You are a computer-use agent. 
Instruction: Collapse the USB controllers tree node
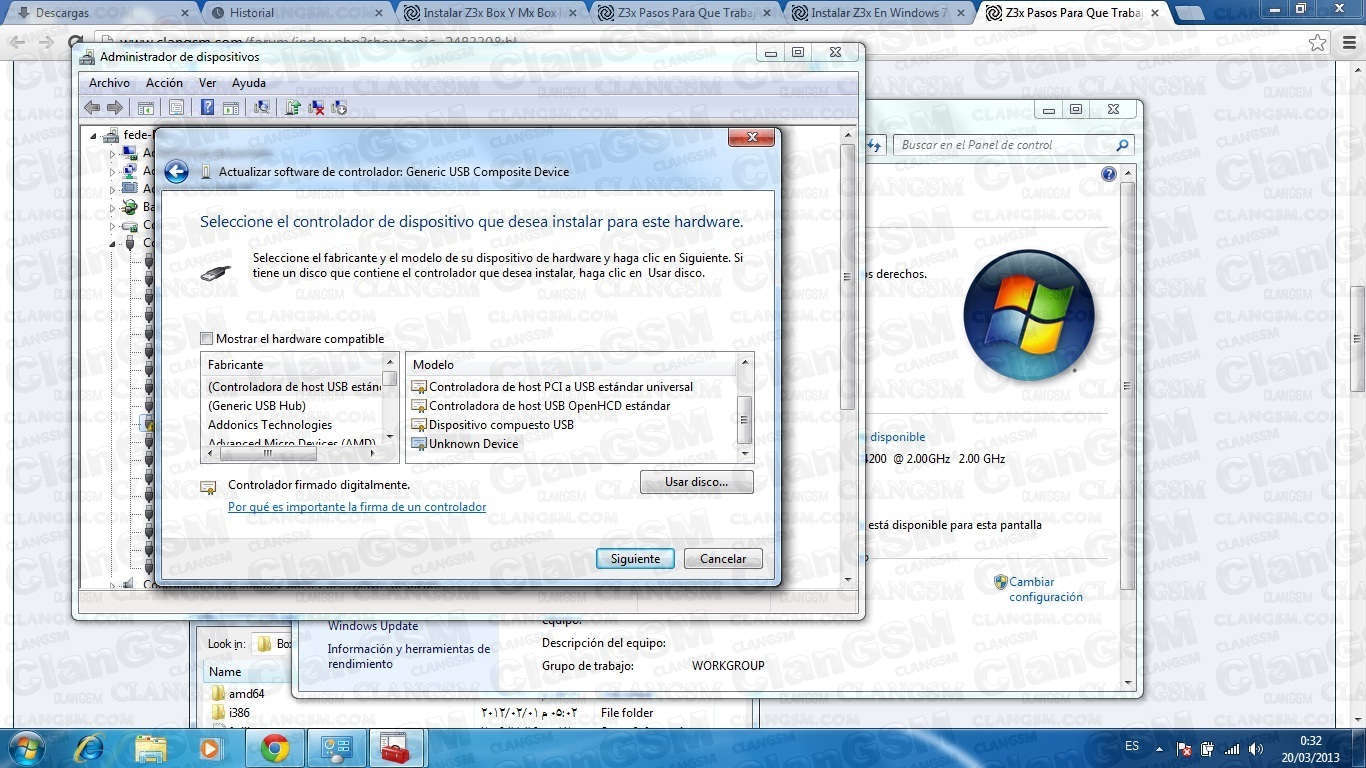coord(113,244)
